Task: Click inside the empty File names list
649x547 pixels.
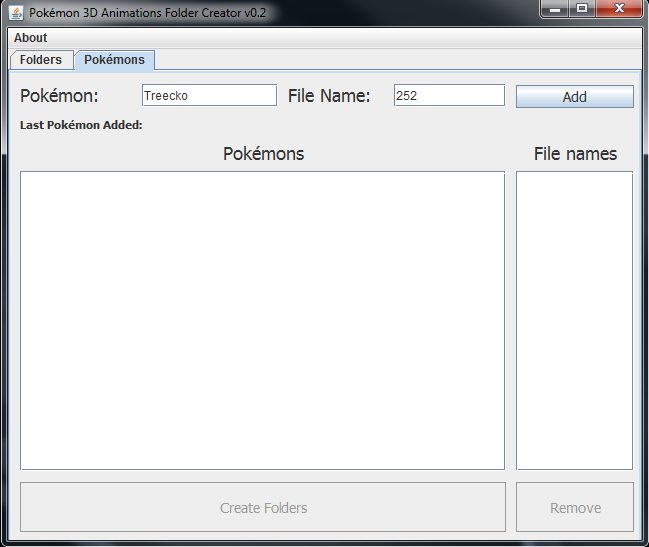Action: click(574, 320)
